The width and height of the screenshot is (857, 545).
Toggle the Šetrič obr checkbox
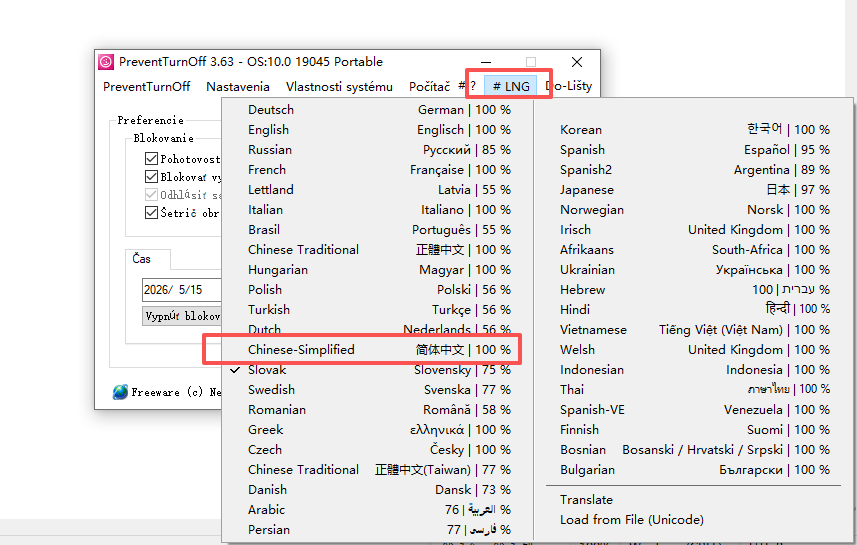(x=151, y=212)
